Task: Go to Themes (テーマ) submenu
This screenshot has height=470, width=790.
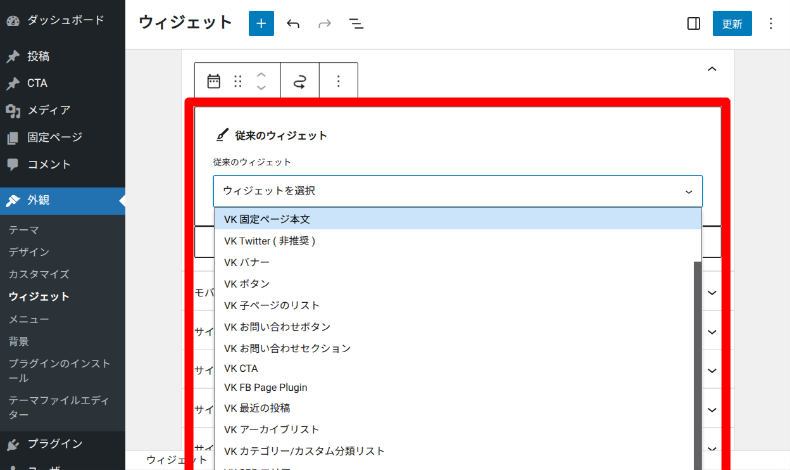Action: (24, 230)
